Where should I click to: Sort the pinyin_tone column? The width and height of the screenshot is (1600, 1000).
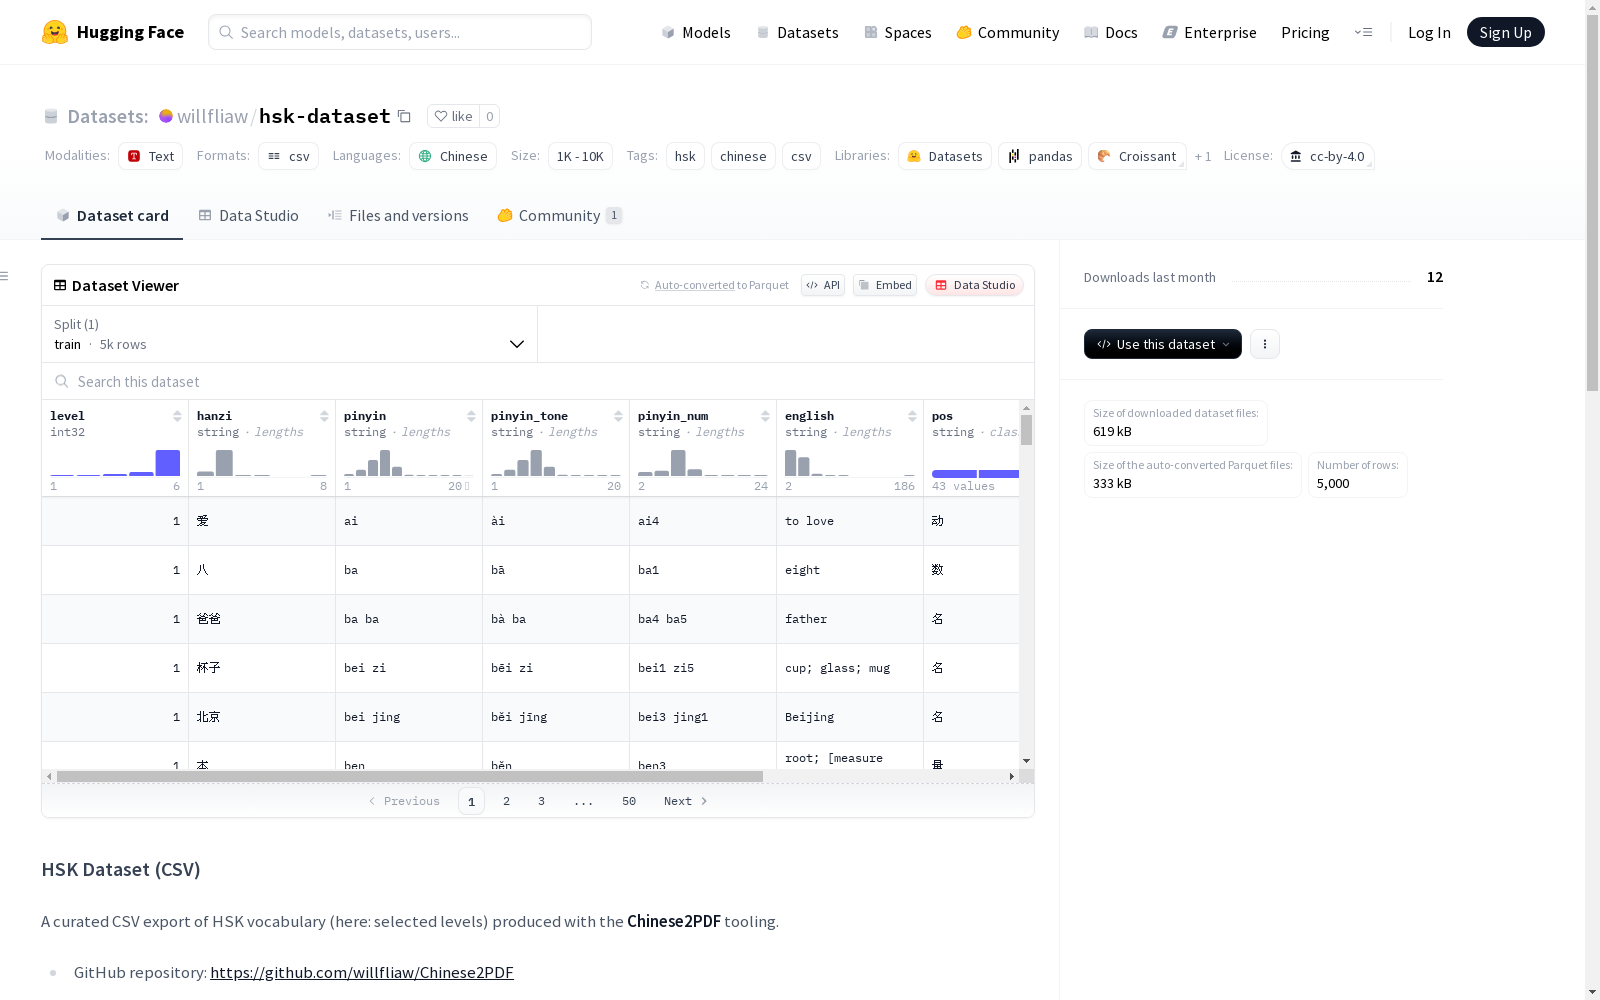618,416
